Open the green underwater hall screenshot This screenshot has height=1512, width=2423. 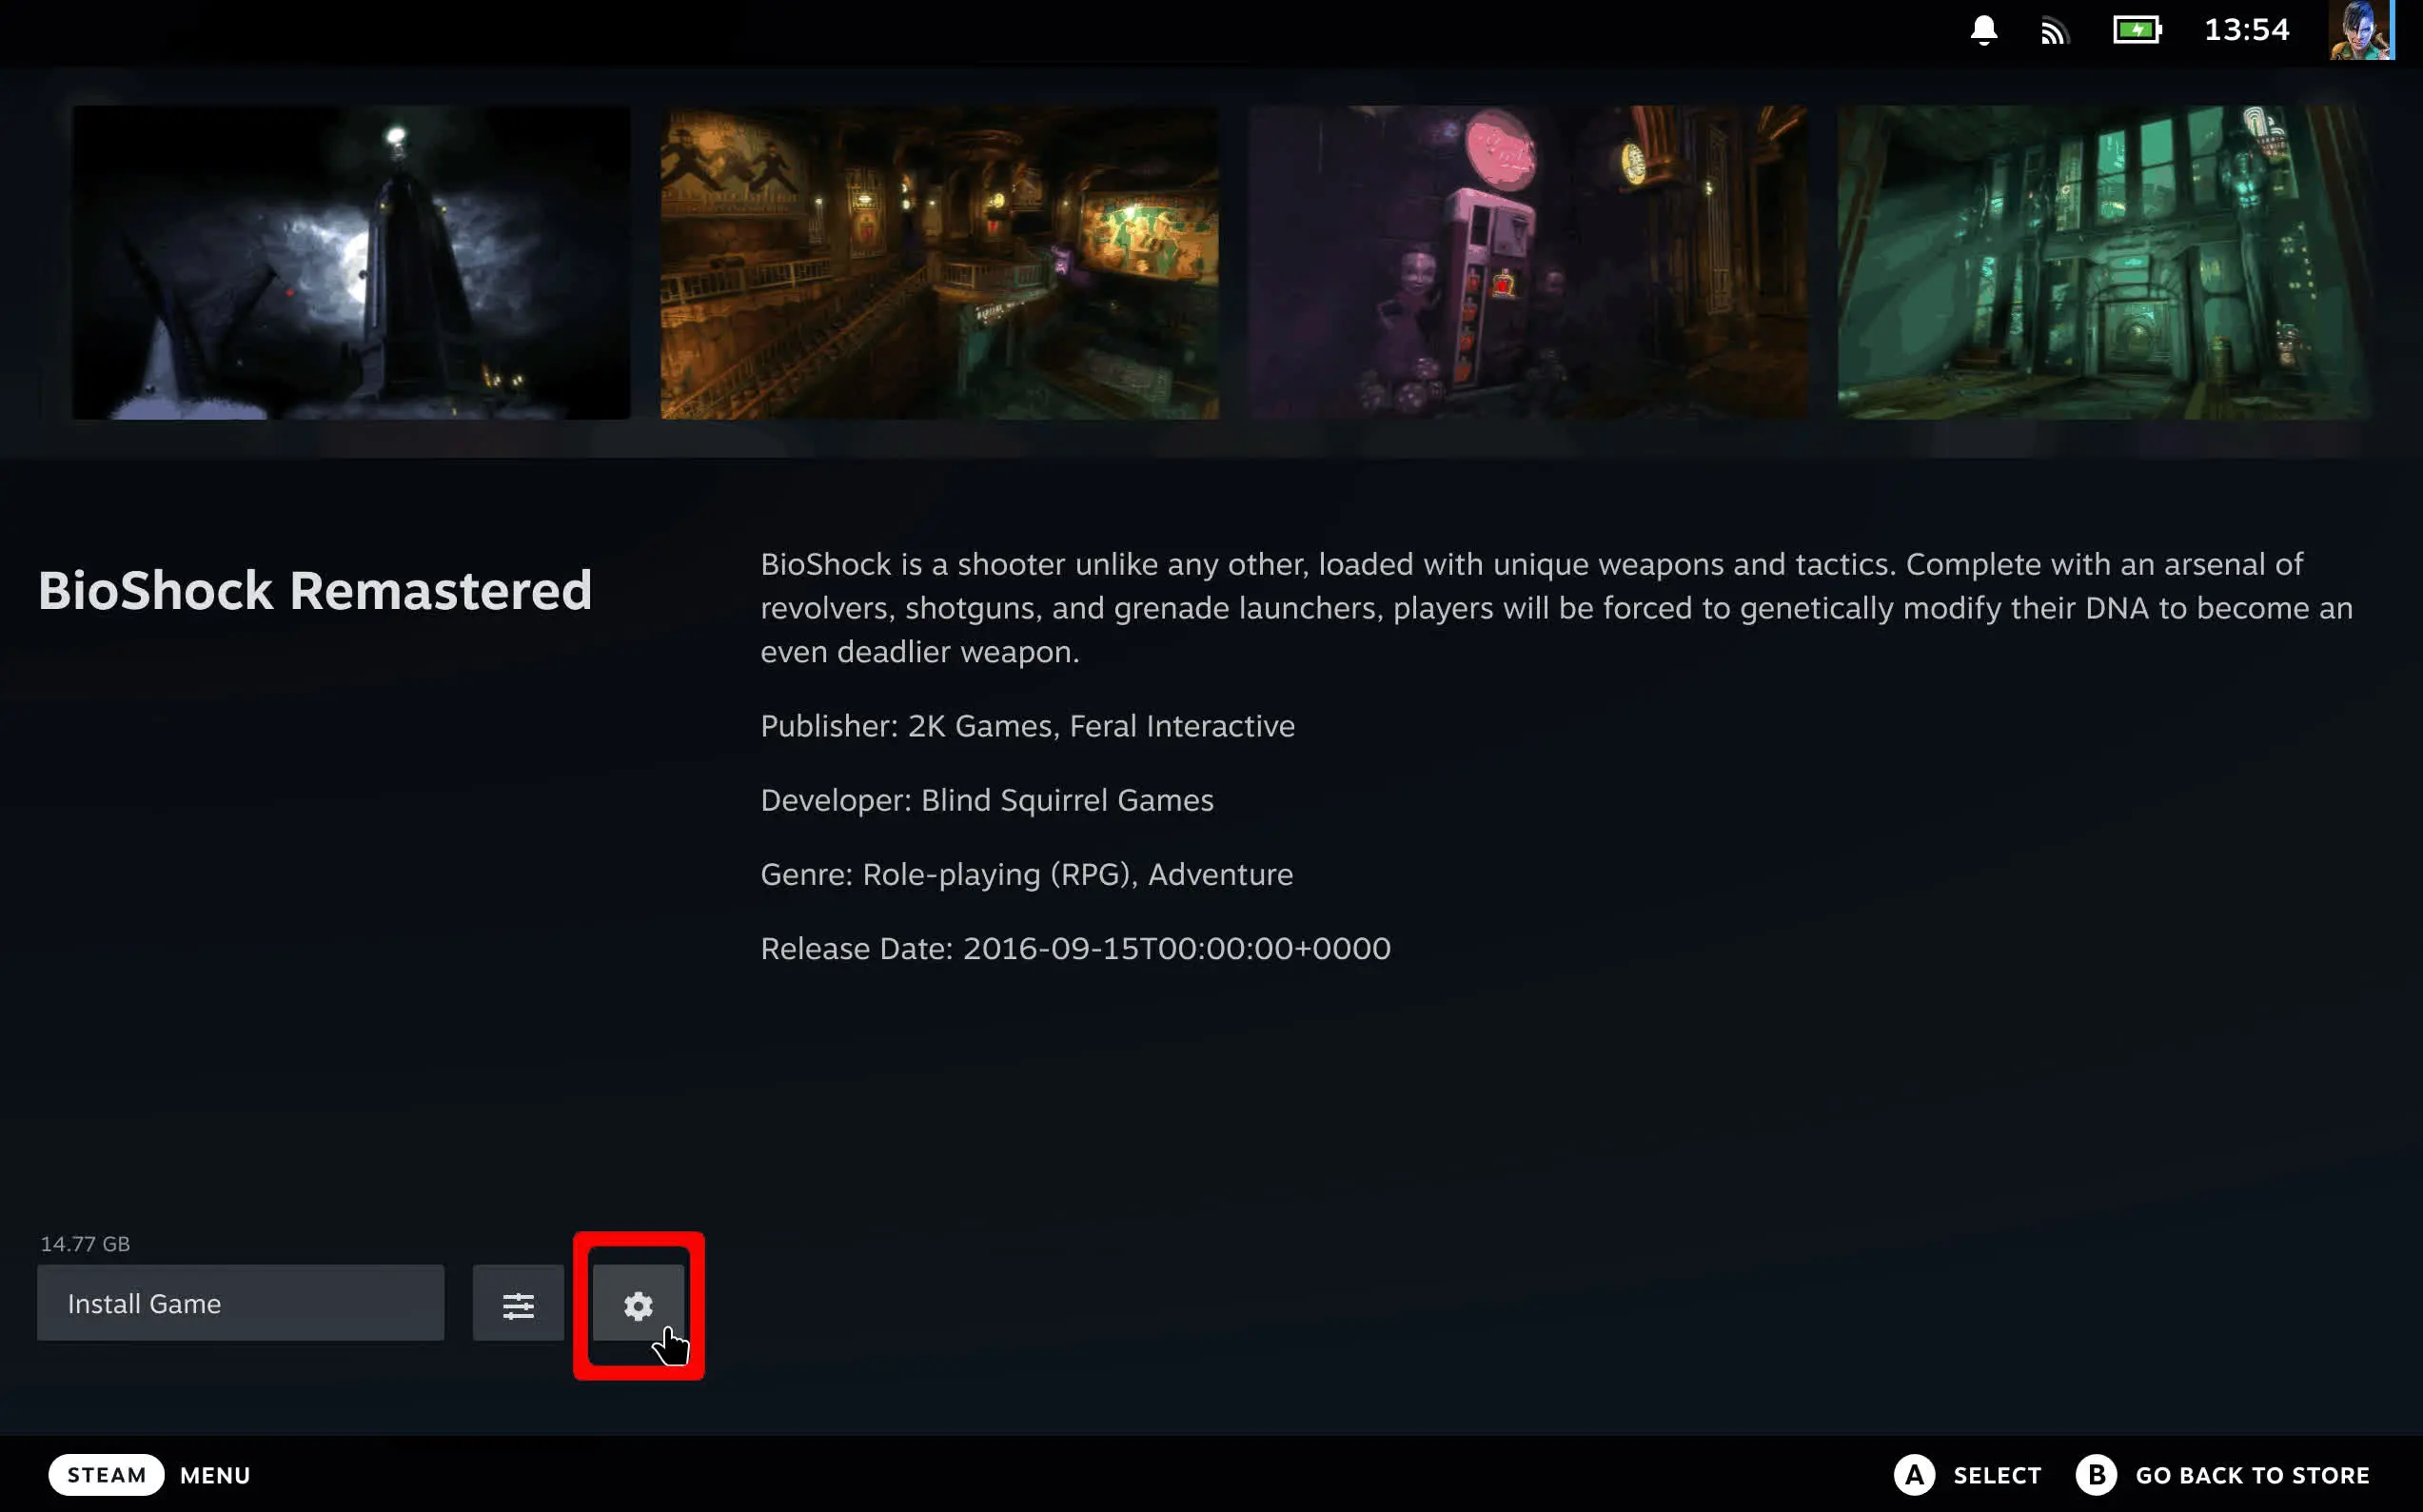pyautogui.click(x=2105, y=263)
